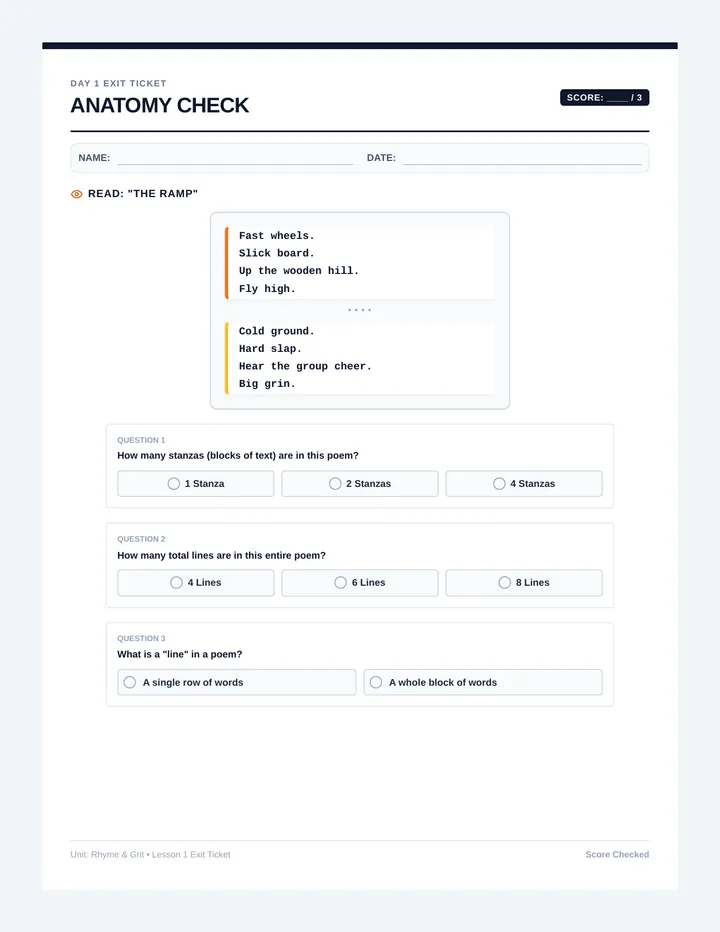Click the 'Fast wheels.' poem line
Viewport: 720px width, 932px height.
[x=276, y=236]
